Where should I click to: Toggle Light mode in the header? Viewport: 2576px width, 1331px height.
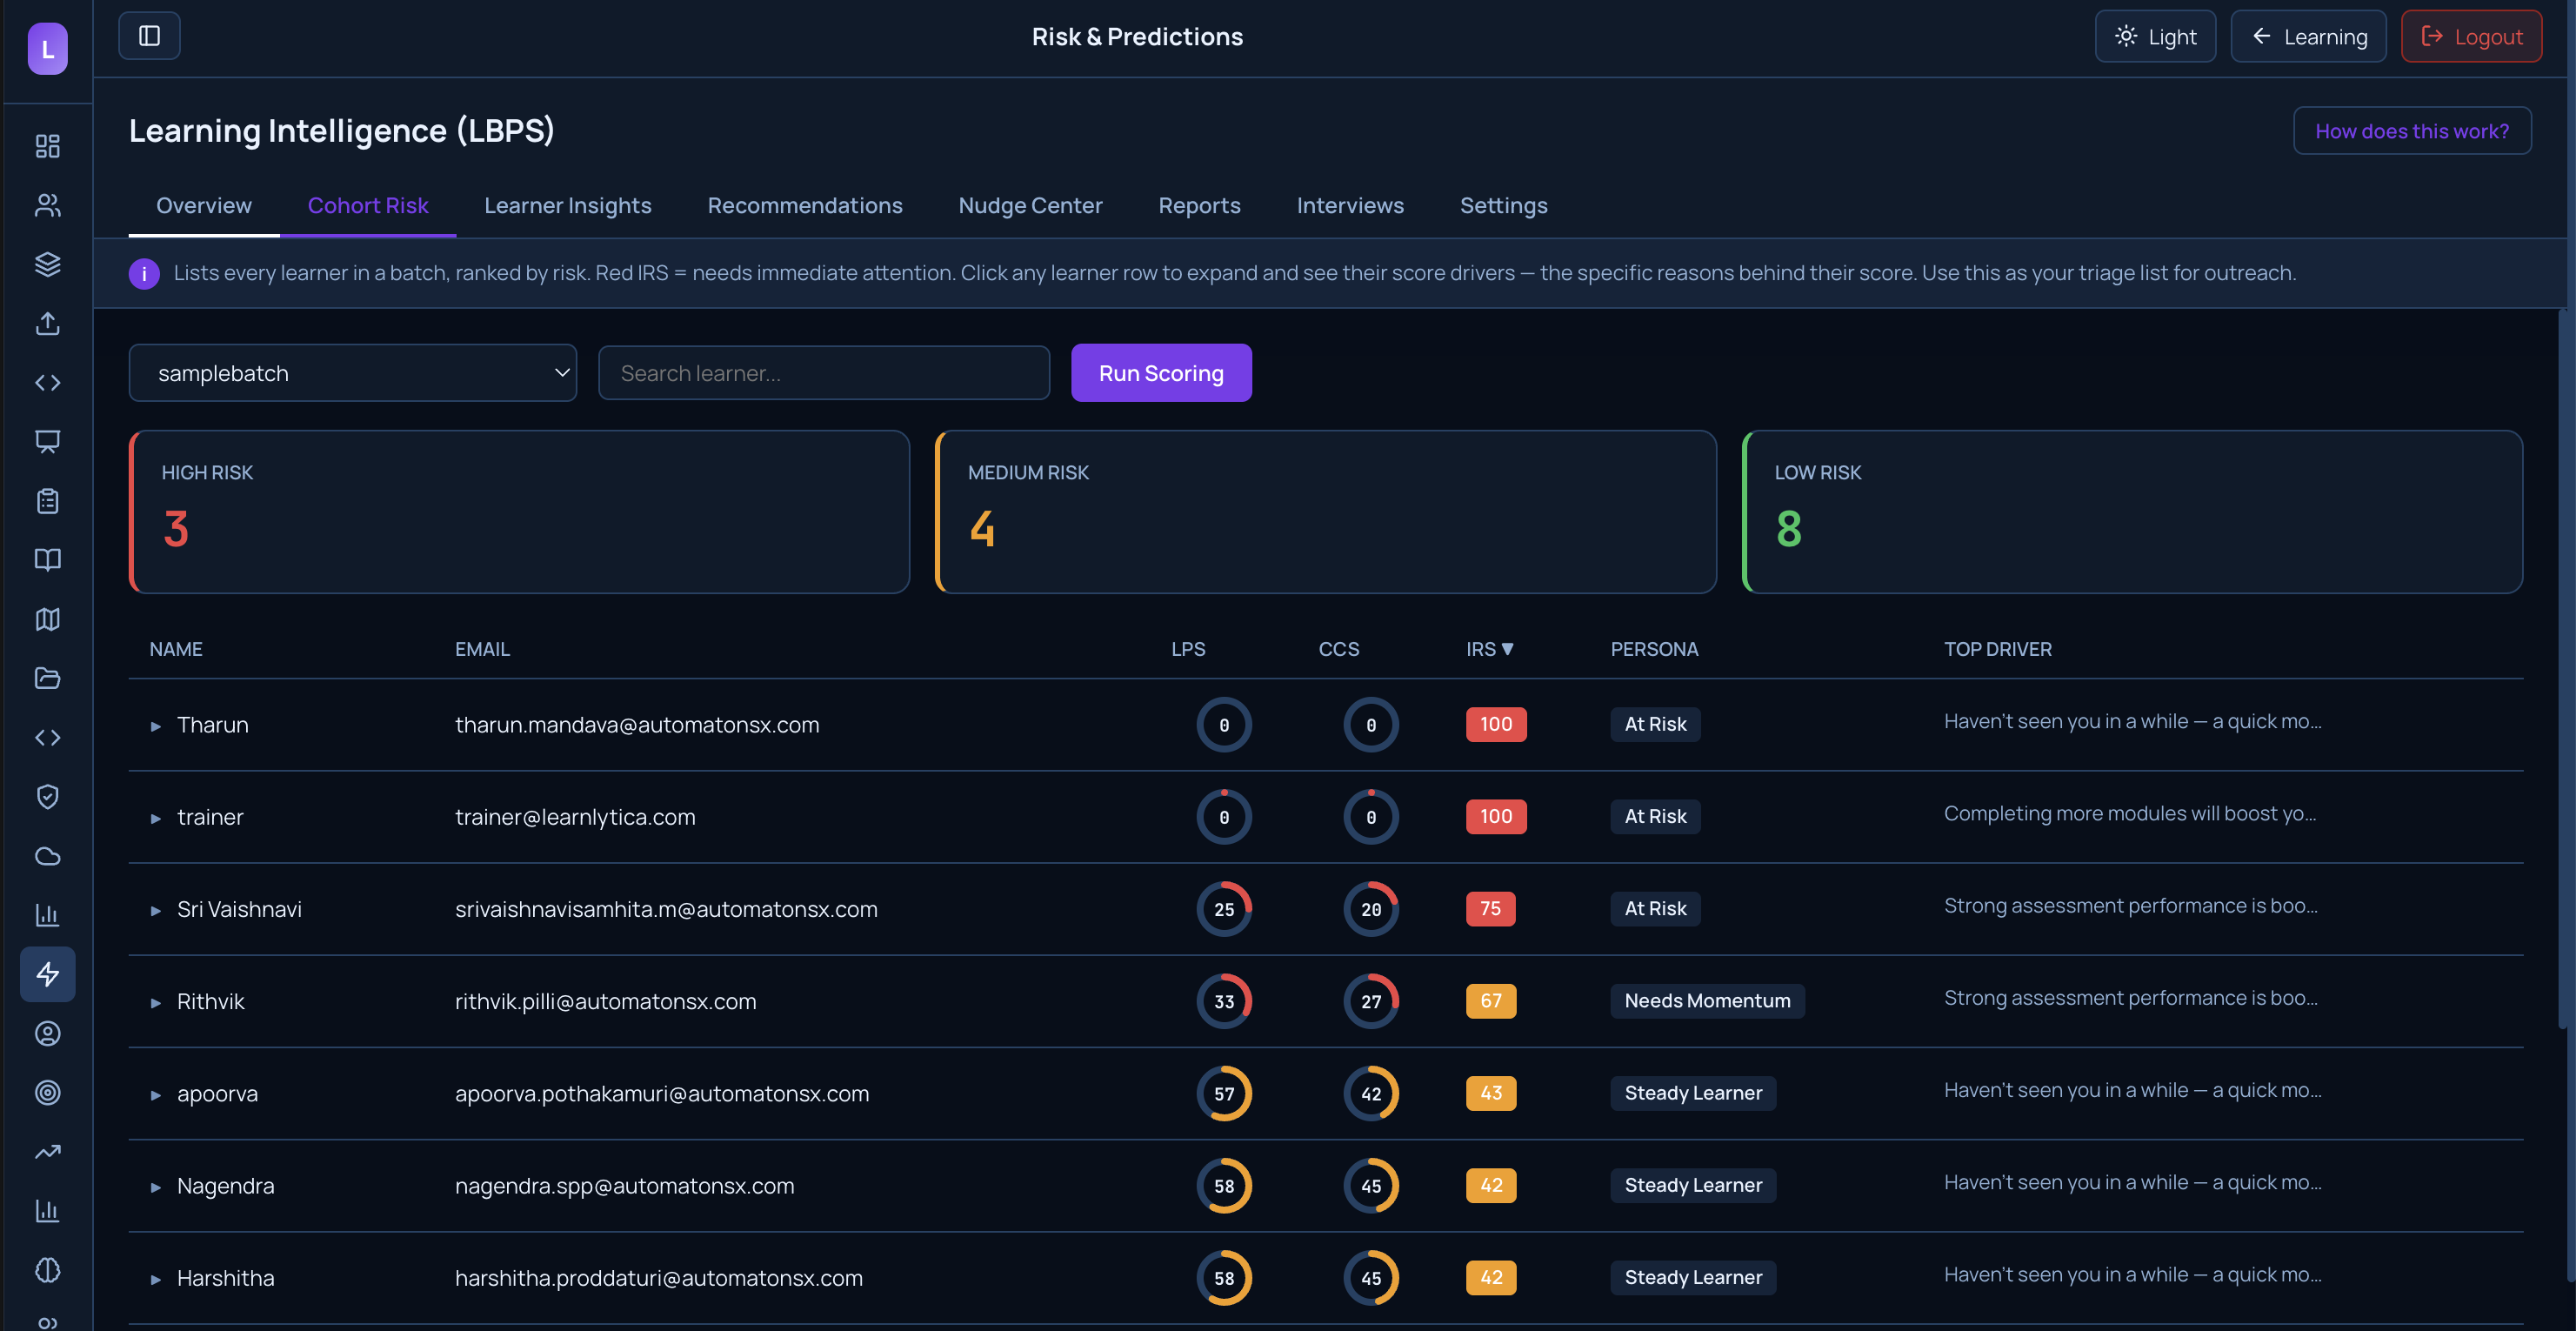pyautogui.click(x=2155, y=36)
